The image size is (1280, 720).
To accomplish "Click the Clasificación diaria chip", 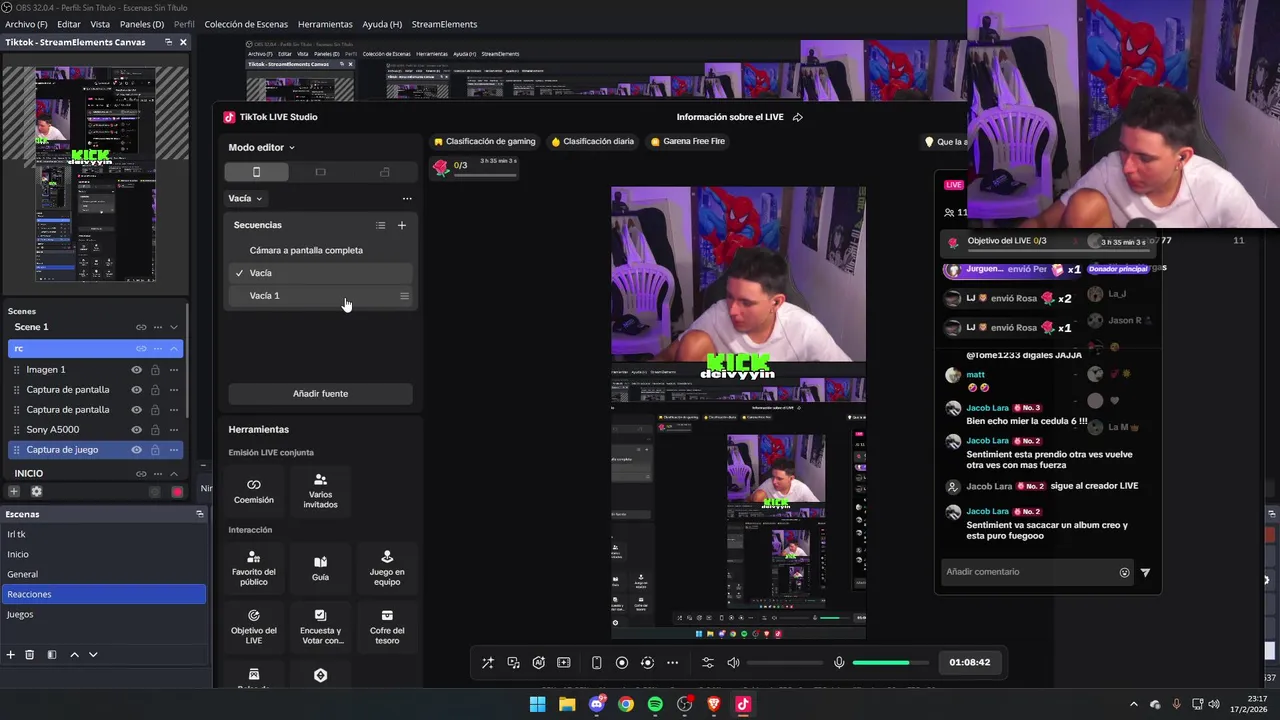I will coord(592,141).
